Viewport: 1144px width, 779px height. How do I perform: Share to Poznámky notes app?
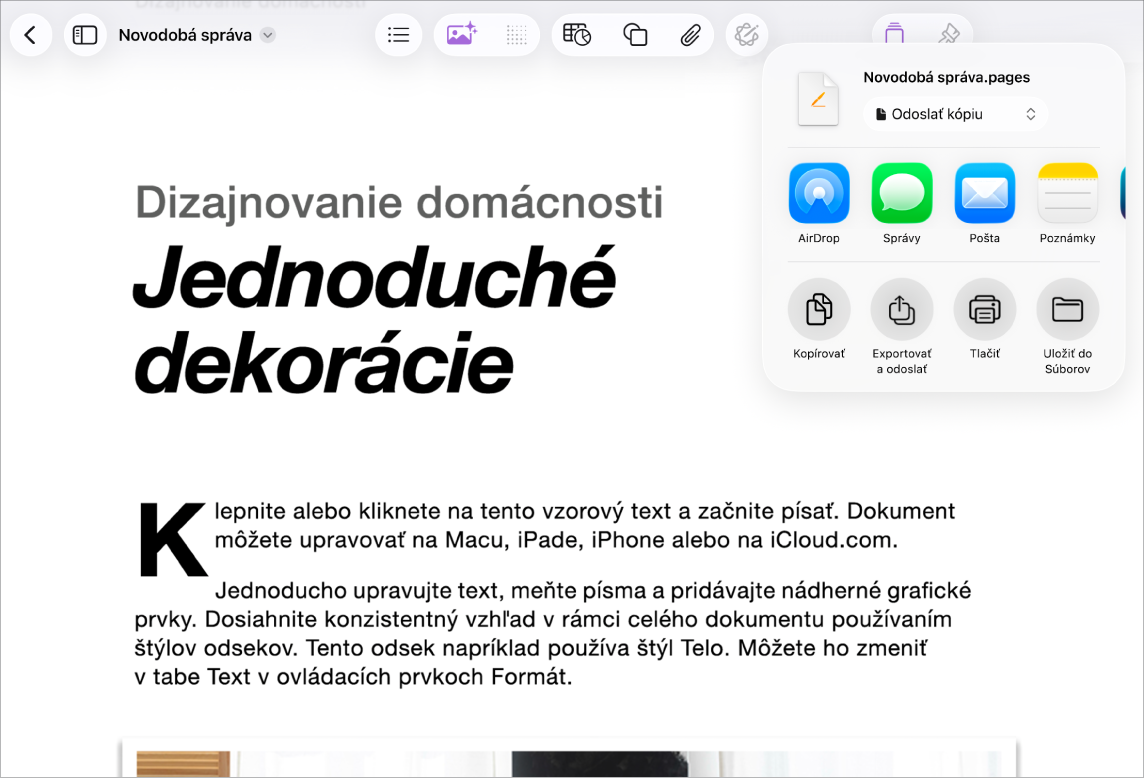tap(1067, 204)
